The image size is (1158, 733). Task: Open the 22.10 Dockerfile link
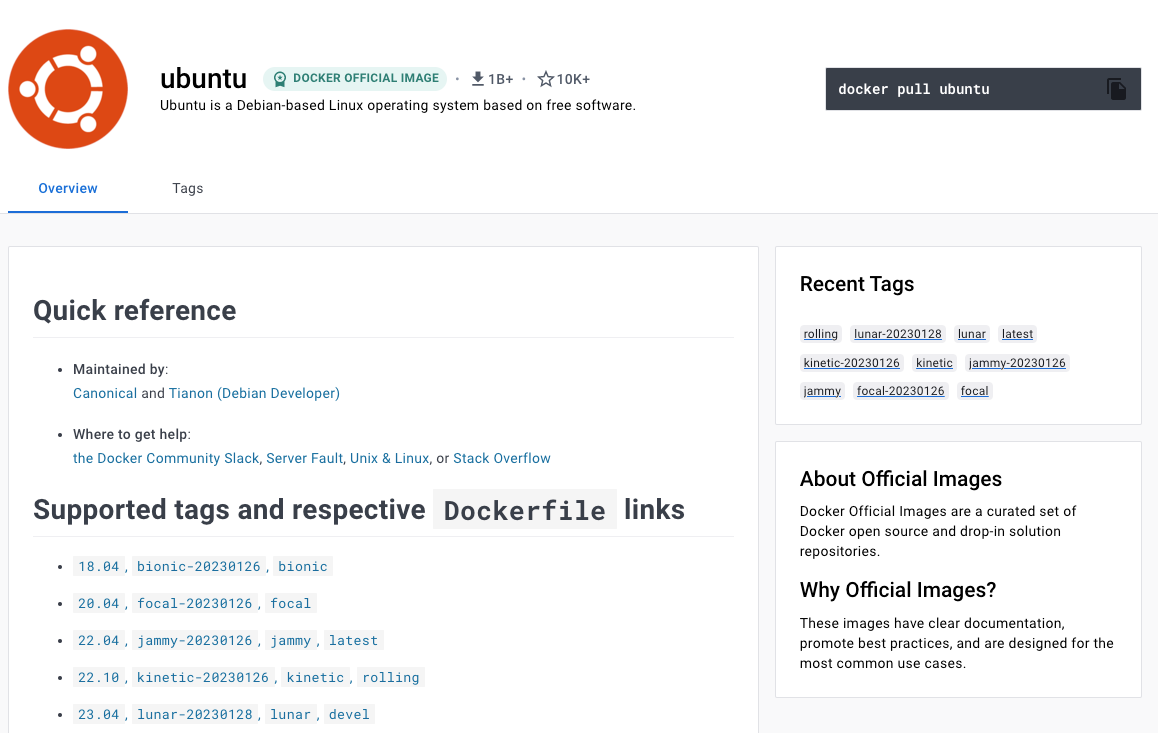pos(99,678)
